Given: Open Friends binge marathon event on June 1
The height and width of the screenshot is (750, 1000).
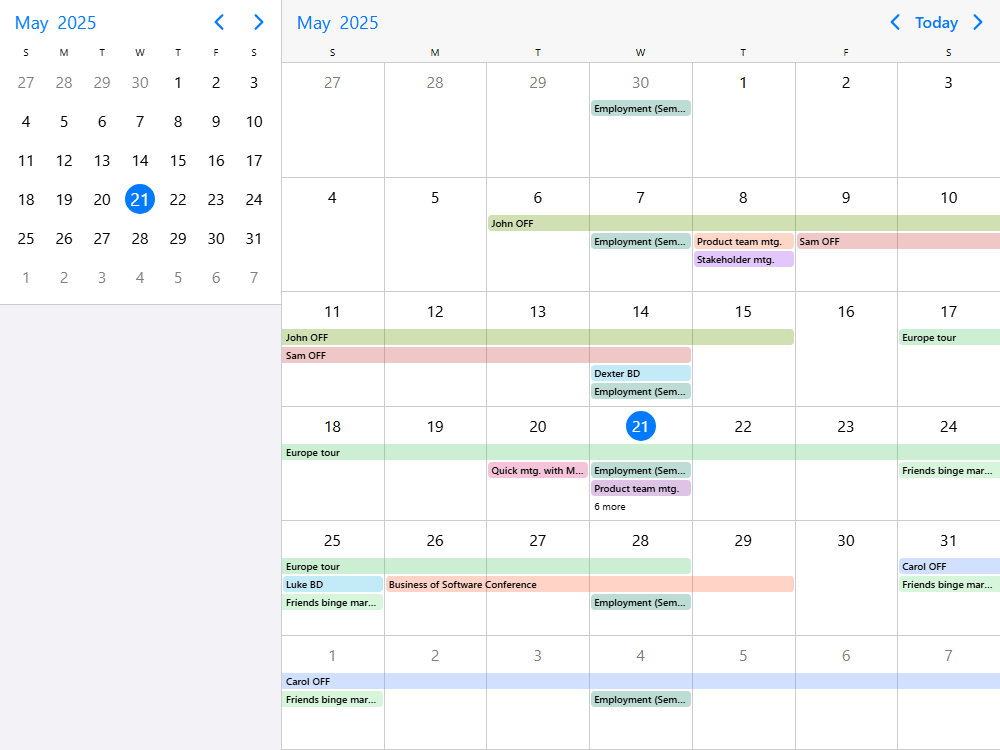Looking at the screenshot, I should tap(332, 699).
